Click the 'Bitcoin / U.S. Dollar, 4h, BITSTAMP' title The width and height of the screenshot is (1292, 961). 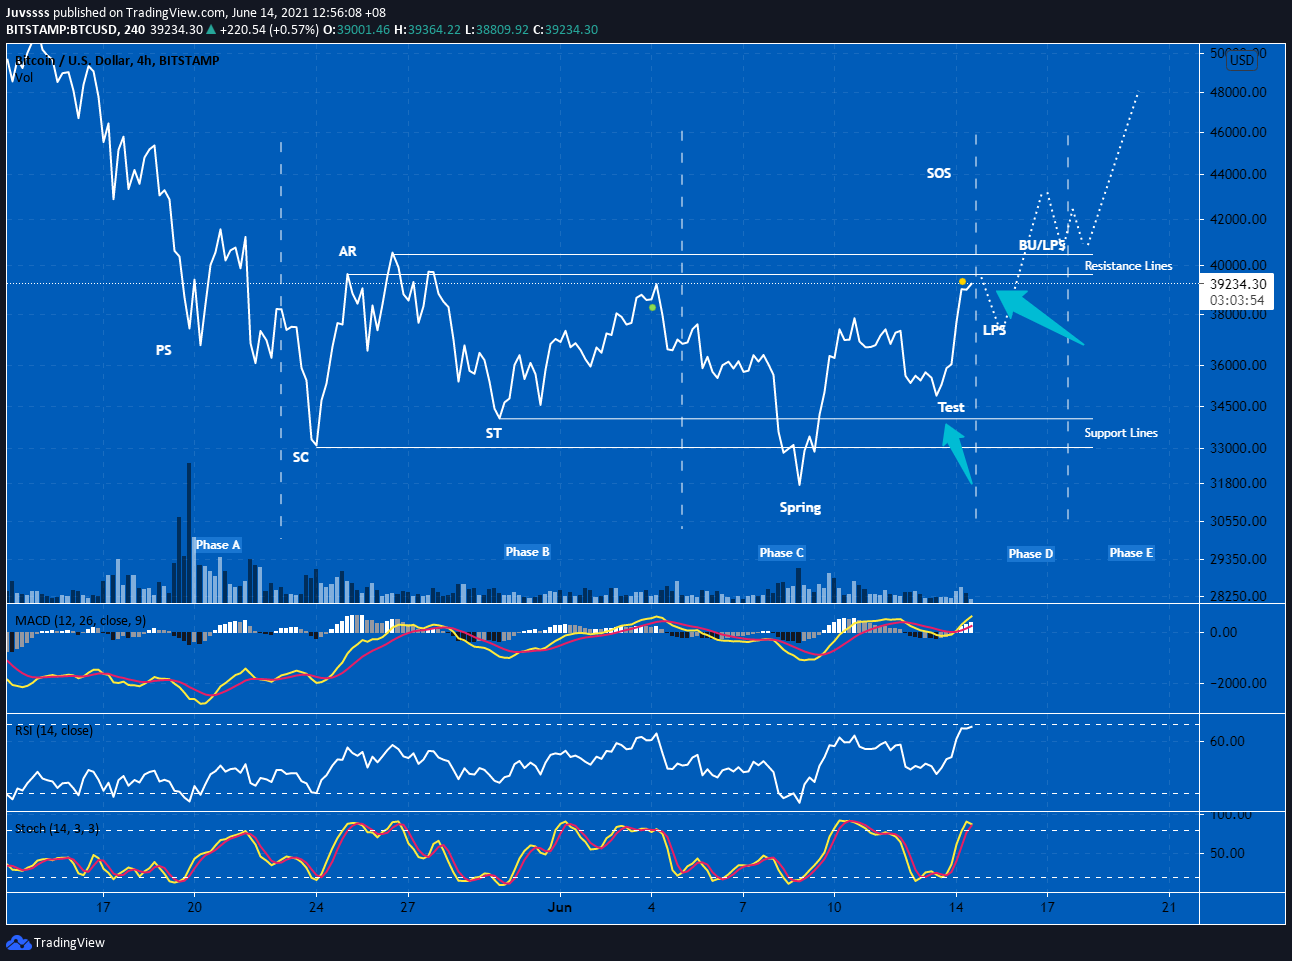117,60
